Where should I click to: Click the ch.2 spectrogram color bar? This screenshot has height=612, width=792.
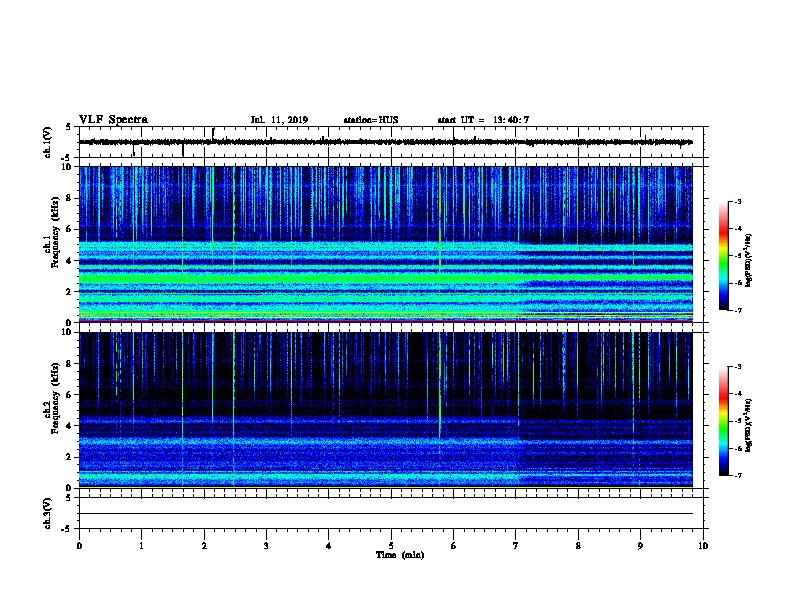(723, 421)
